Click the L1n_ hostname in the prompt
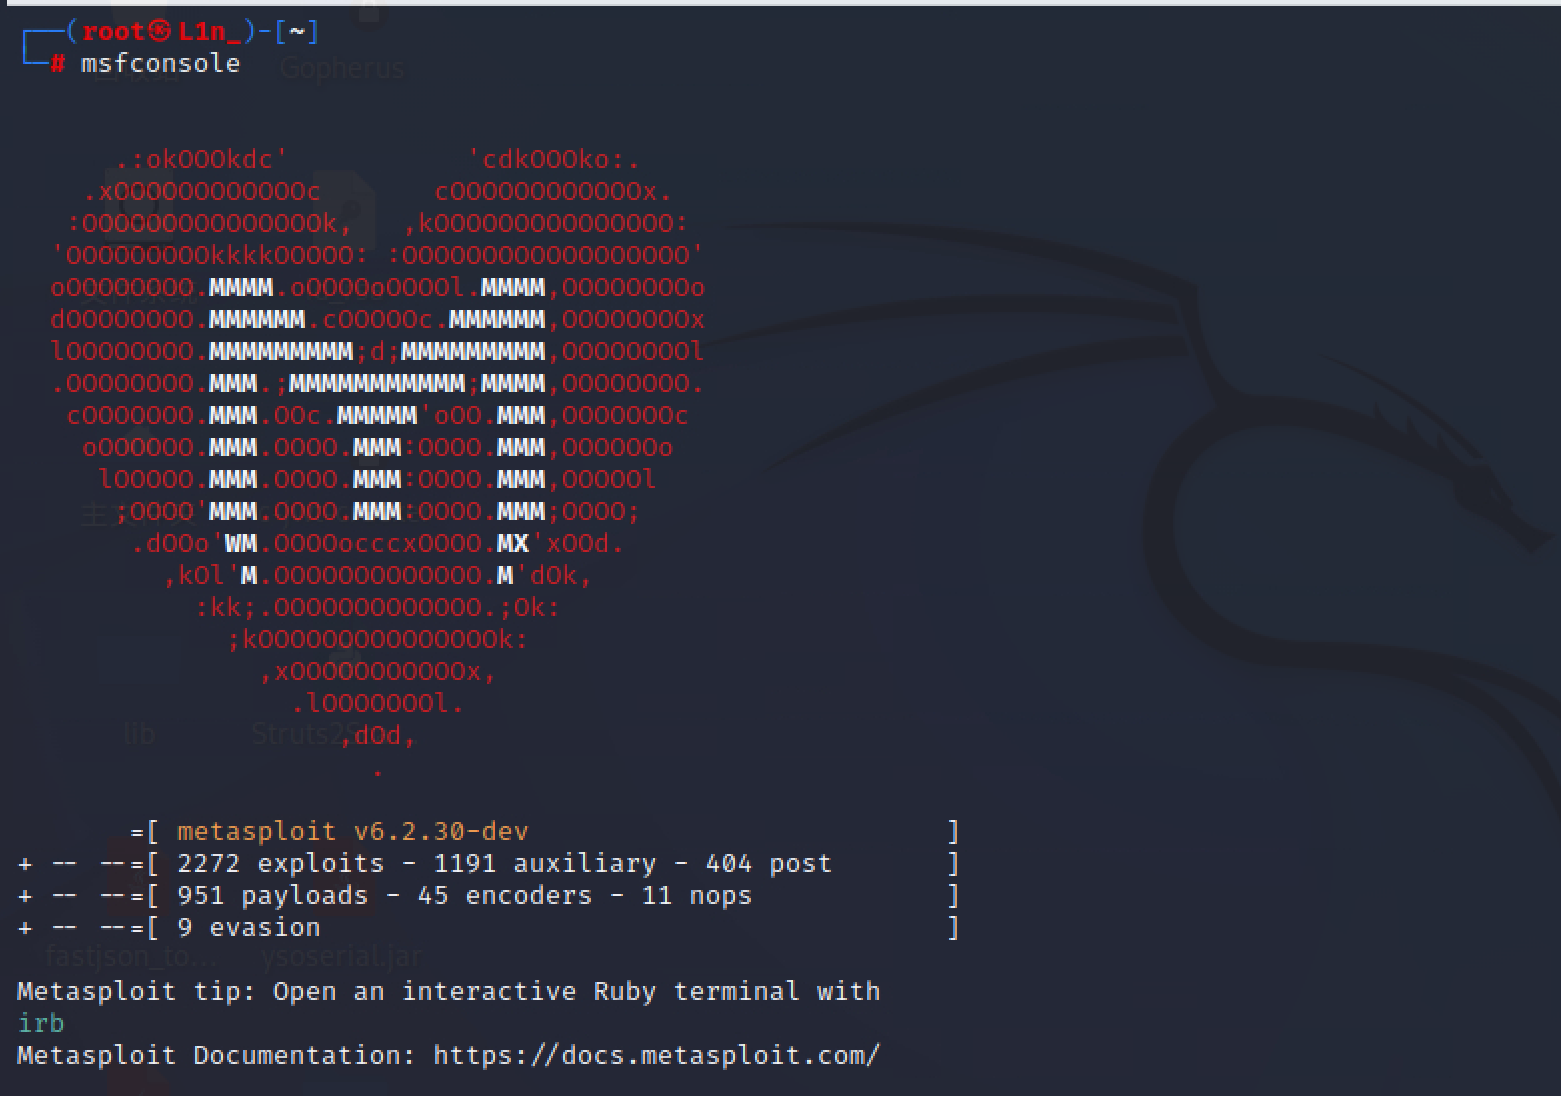The width and height of the screenshot is (1561, 1096). tap(210, 32)
